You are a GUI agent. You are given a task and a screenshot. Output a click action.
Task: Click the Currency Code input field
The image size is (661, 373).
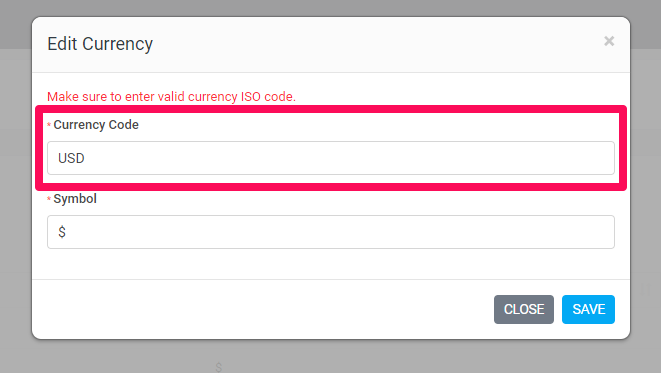tap(330, 158)
